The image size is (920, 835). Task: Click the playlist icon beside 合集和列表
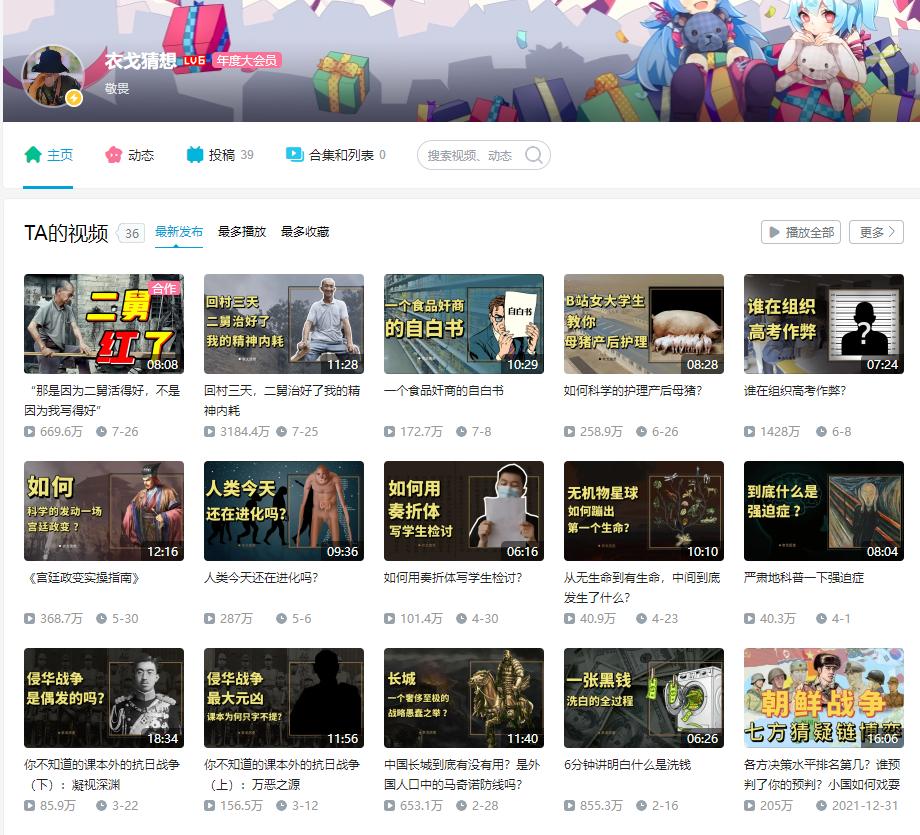[x=293, y=155]
